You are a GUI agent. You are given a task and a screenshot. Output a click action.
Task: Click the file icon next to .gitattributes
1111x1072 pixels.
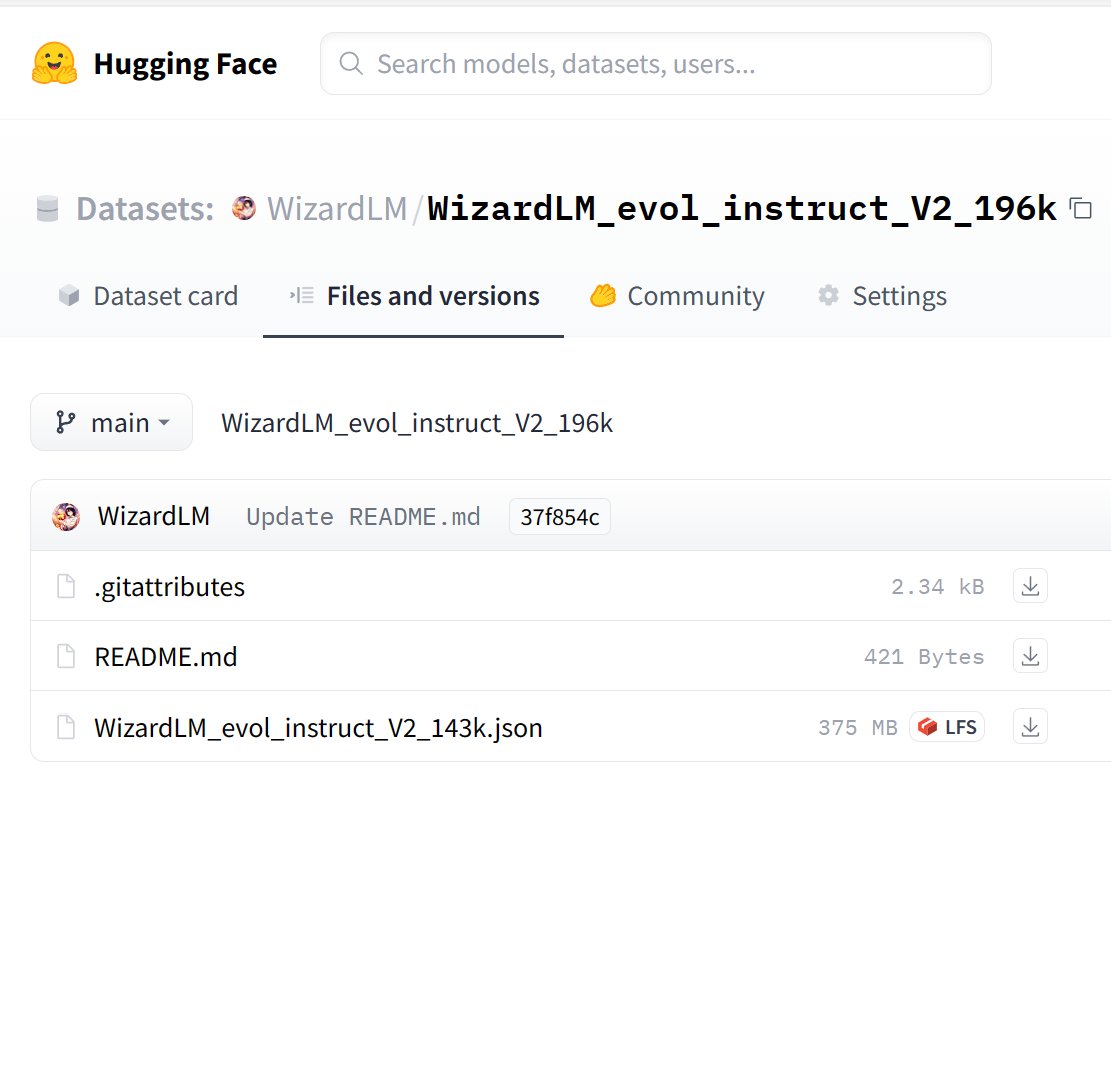pyautogui.click(x=66, y=587)
